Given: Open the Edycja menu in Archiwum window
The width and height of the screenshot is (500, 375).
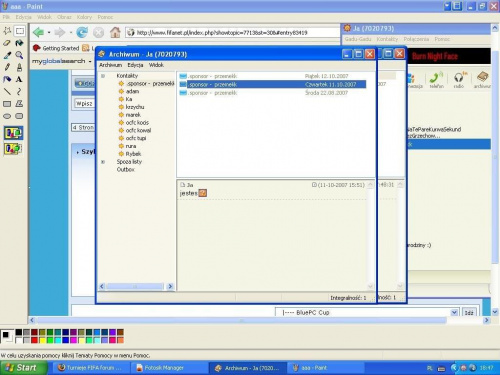Looking at the screenshot, I should point(135,65).
